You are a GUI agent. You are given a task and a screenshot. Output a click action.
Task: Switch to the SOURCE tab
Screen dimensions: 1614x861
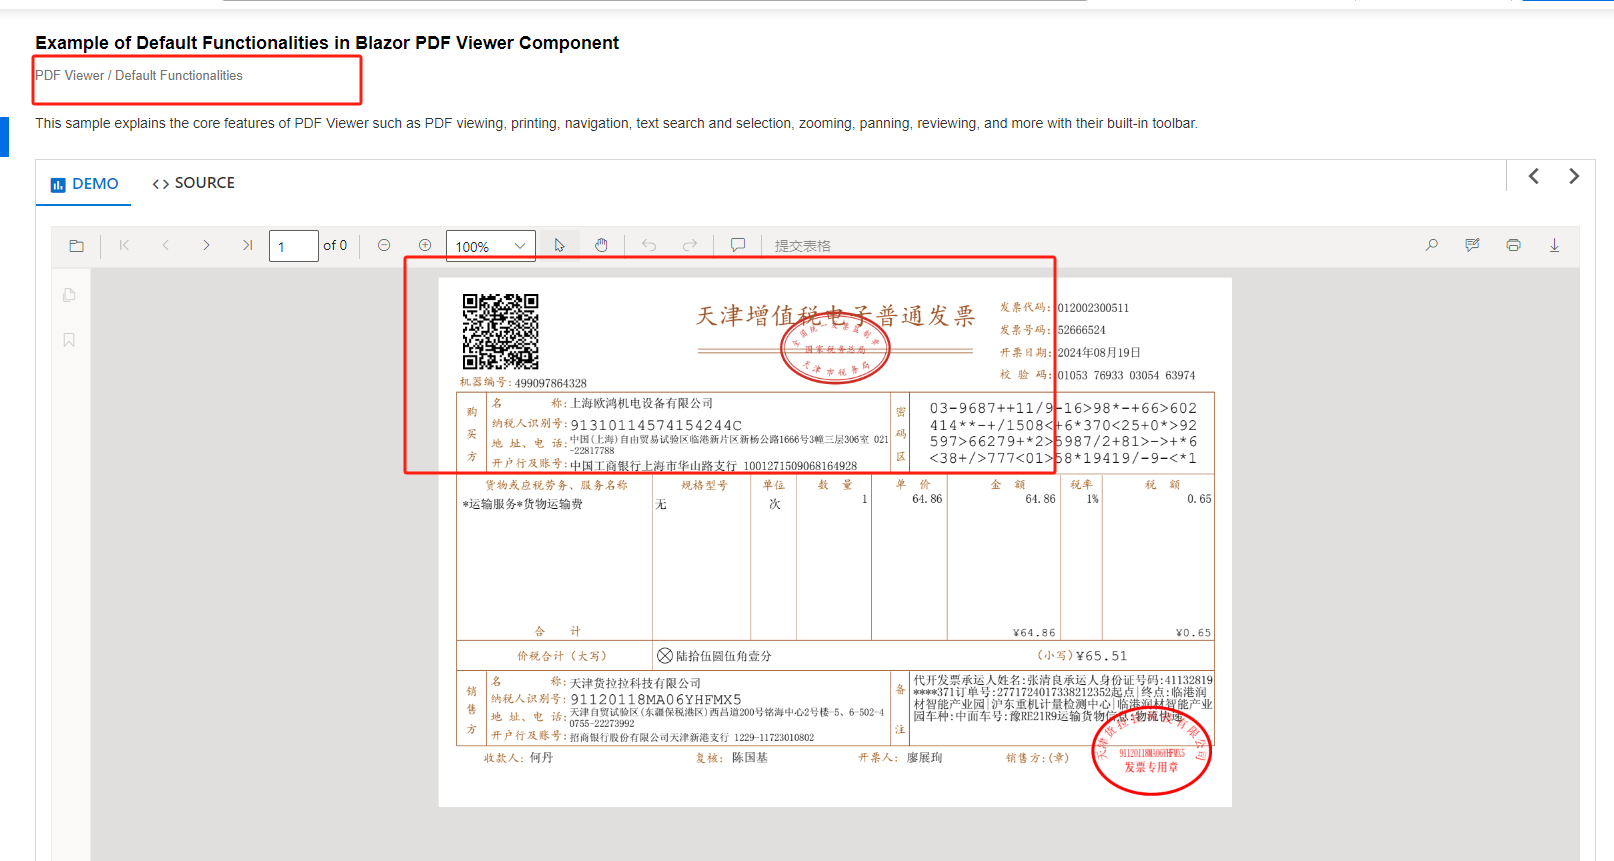(x=193, y=183)
